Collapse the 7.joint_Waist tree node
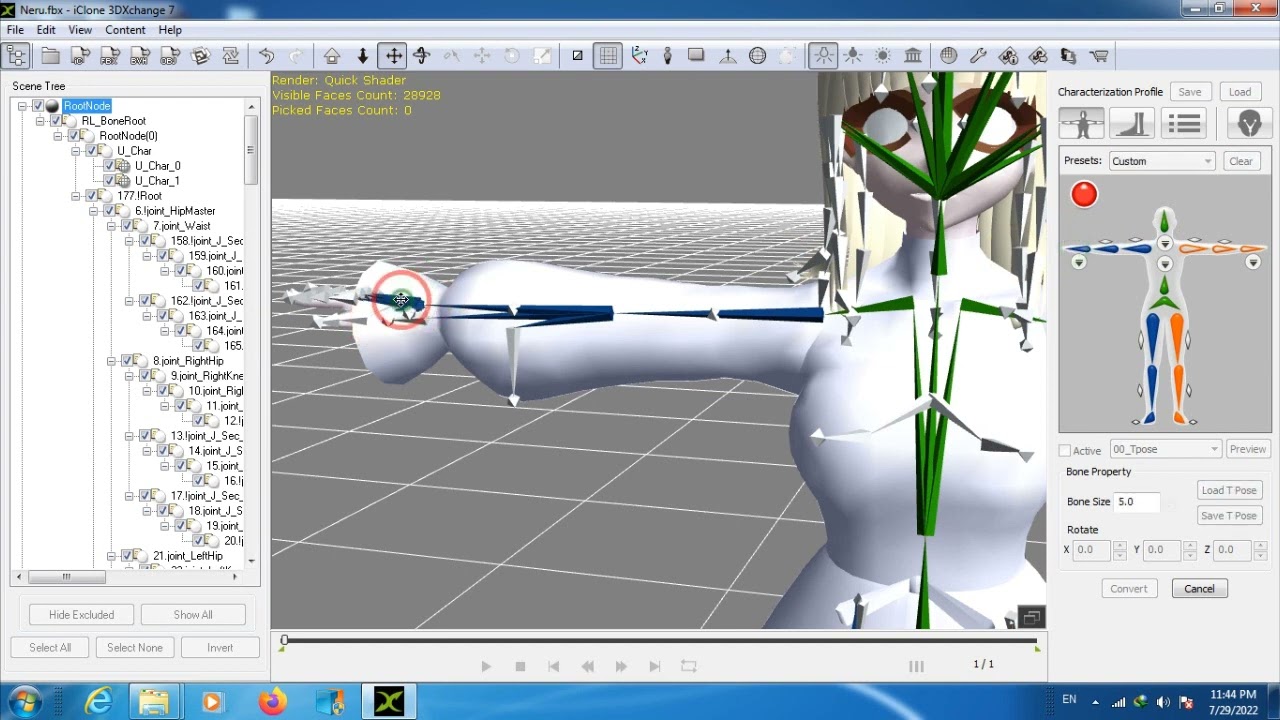The image size is (1280, 720). click(112, 226)
